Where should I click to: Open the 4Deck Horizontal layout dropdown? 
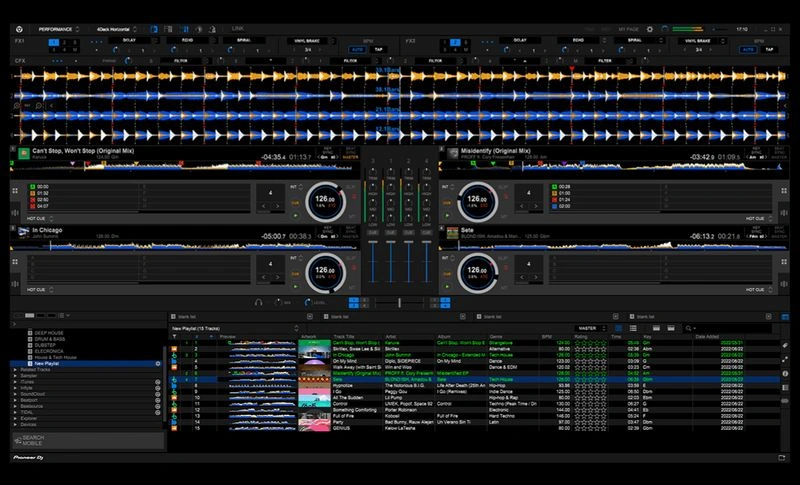point(116,30)
